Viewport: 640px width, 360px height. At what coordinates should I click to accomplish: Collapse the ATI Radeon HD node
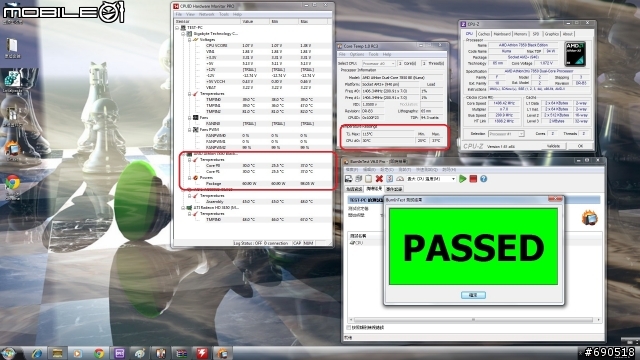[x=183, y=207]
